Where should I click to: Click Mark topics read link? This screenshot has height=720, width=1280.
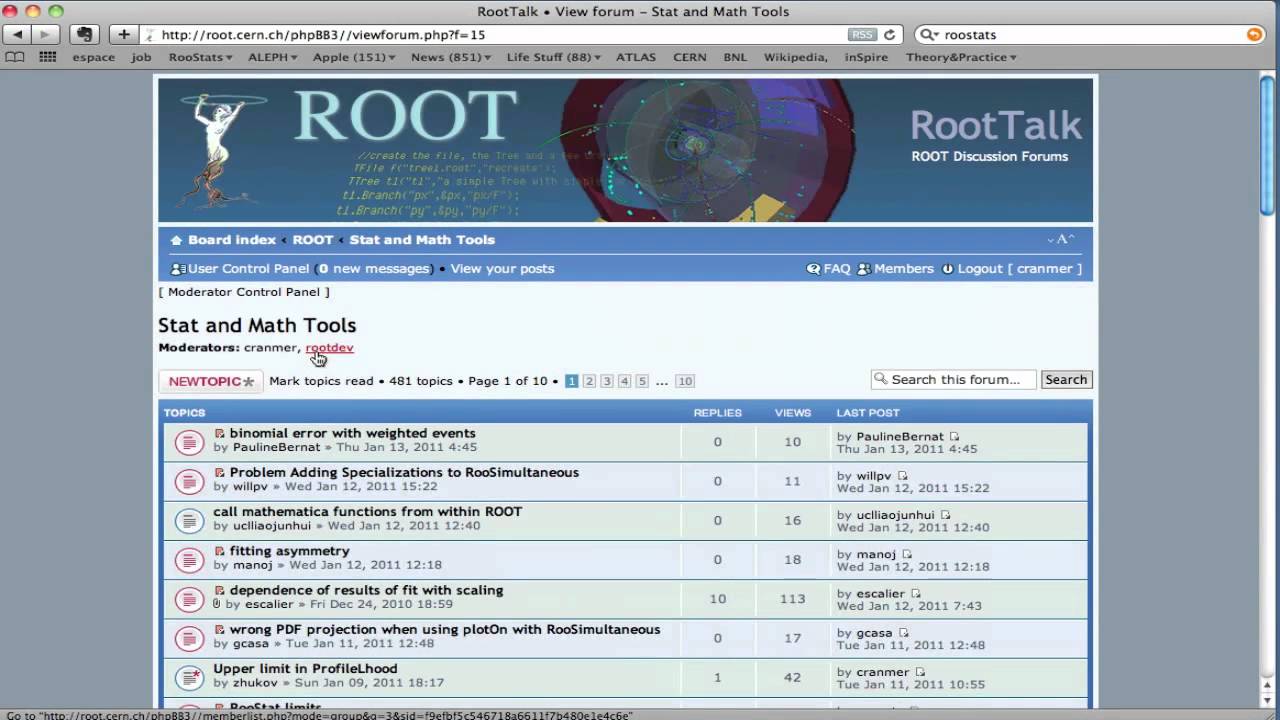(x=321, y=381)
